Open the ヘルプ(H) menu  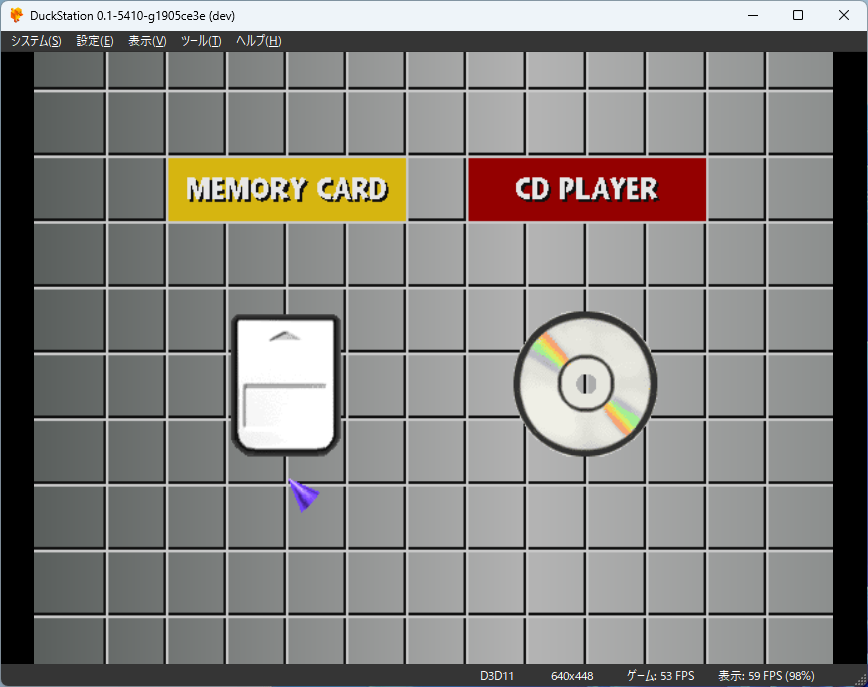(x=259, y=41)
